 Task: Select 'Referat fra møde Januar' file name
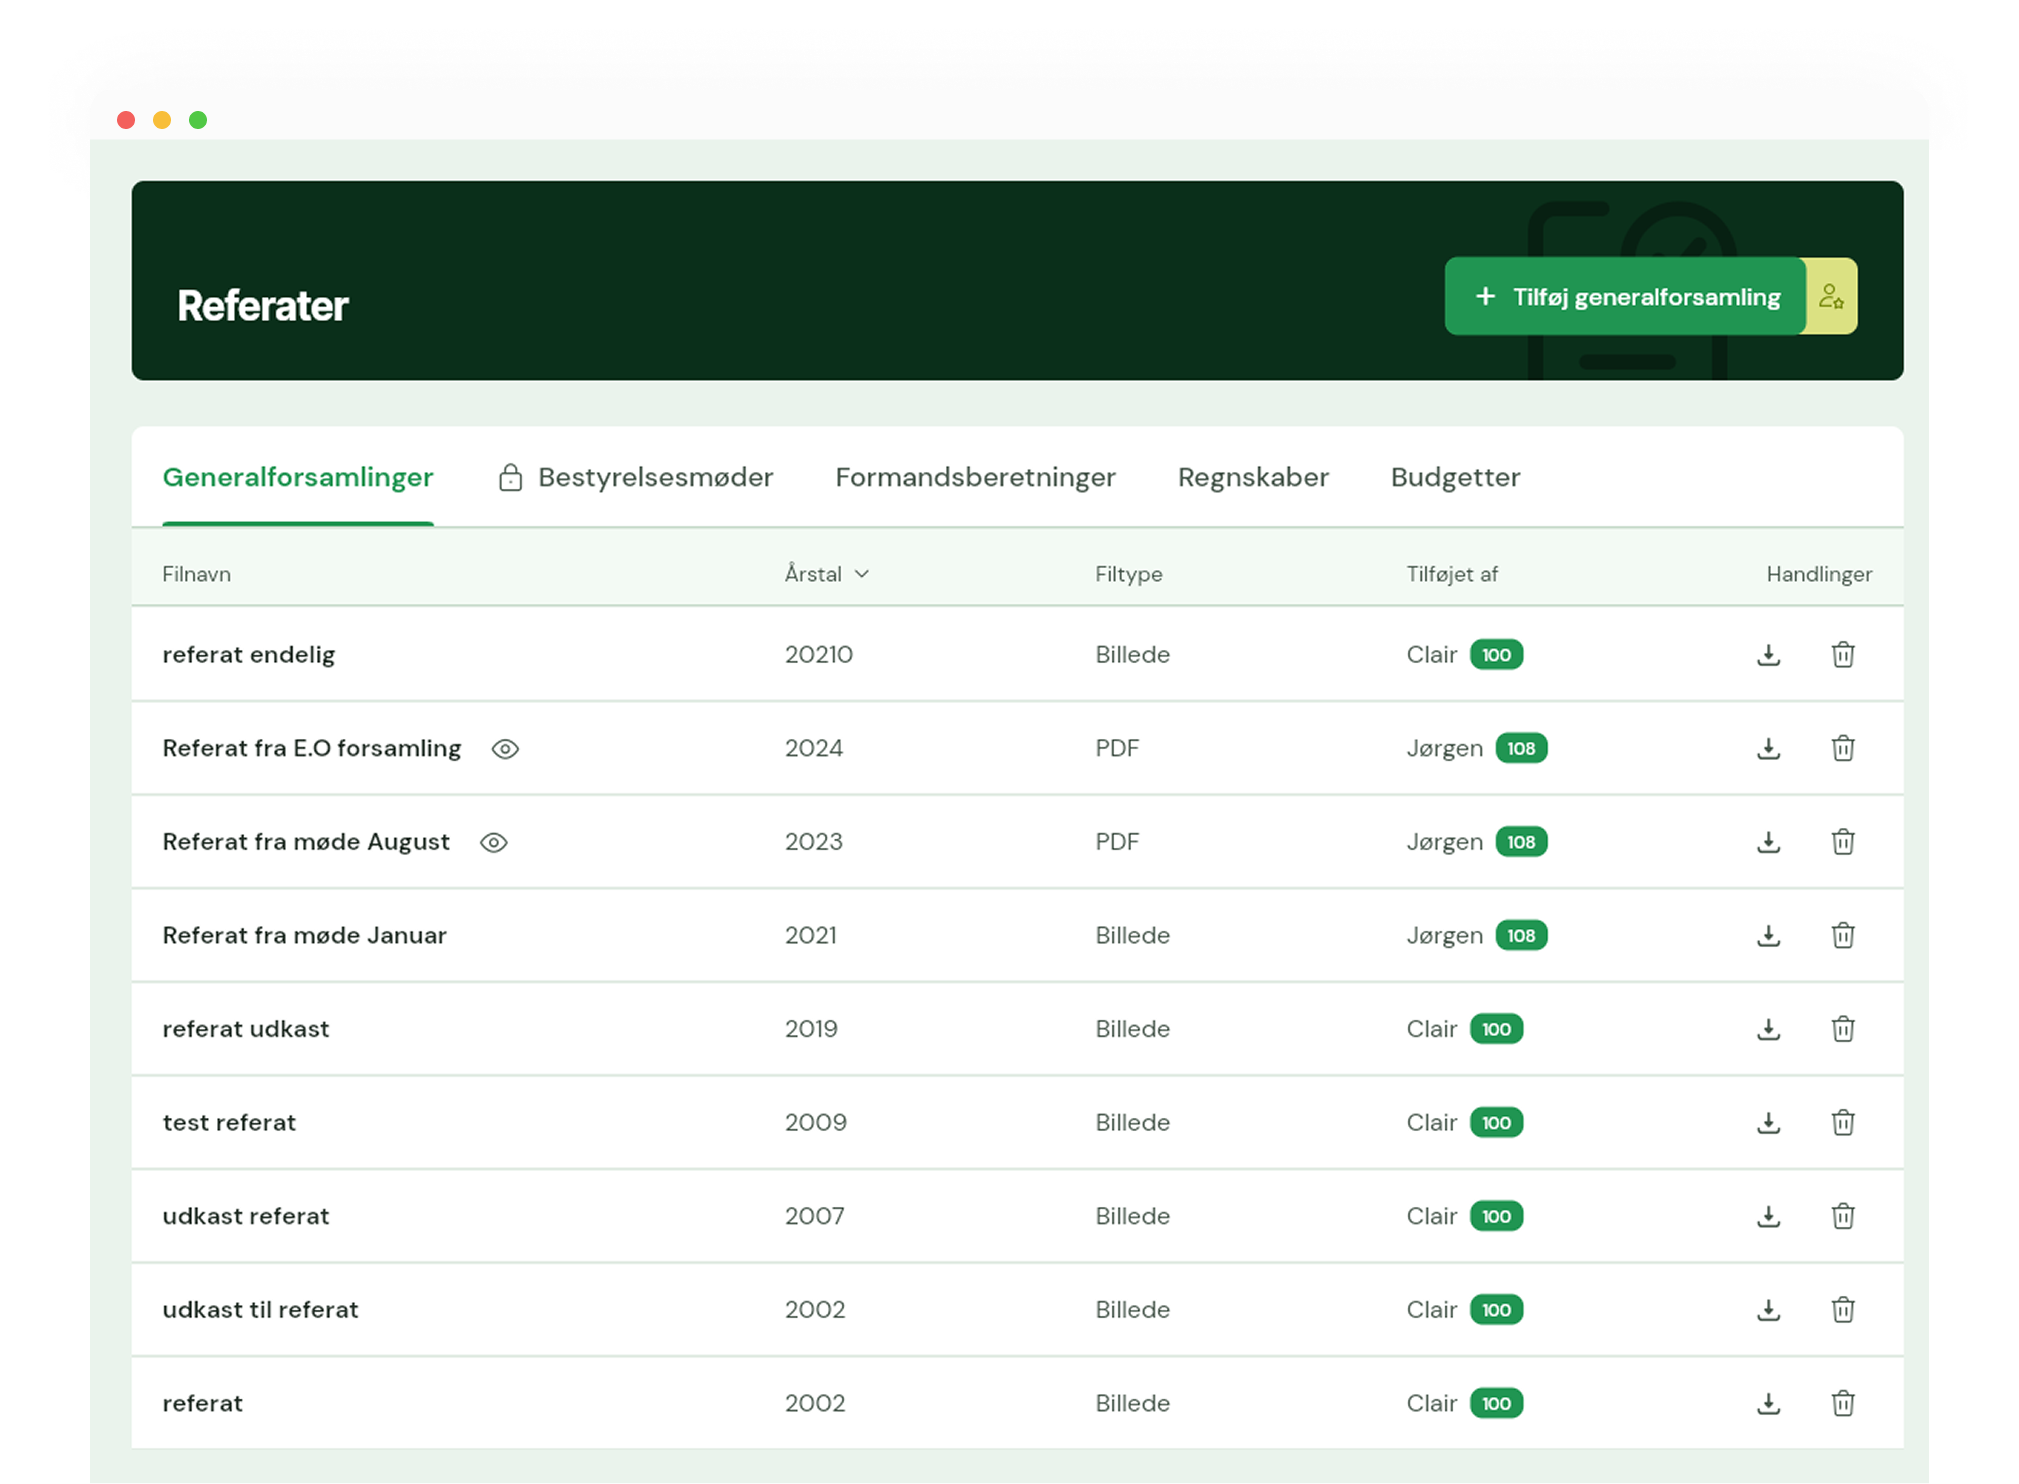pos(304,935)
